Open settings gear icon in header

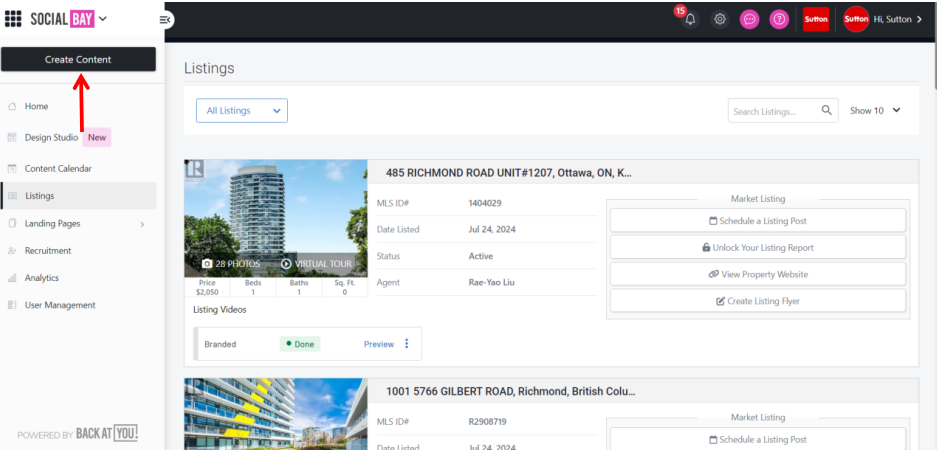(720, 19)
